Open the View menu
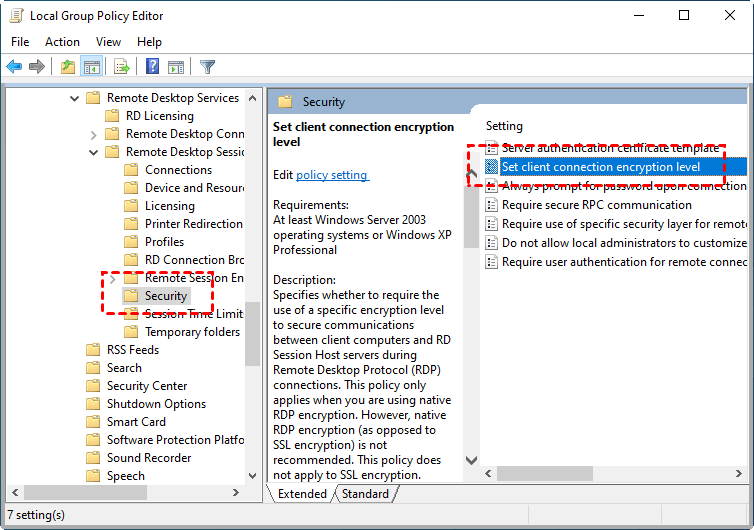 click(x=108, y=42)
